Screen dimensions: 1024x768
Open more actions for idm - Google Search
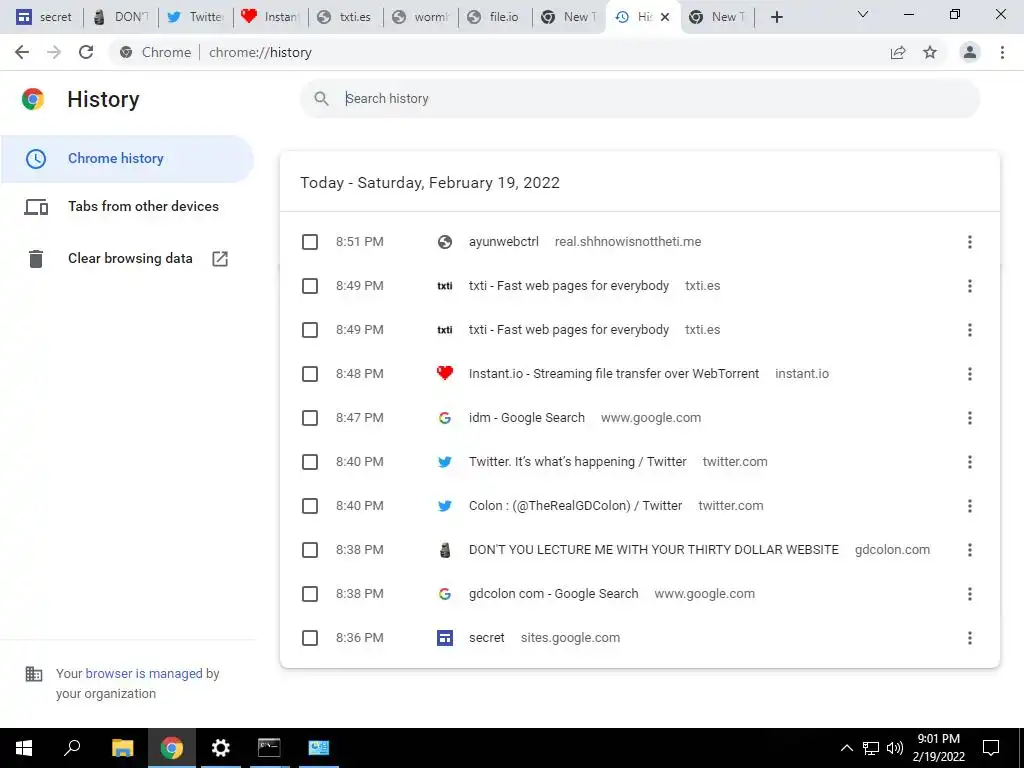(970, 418)
